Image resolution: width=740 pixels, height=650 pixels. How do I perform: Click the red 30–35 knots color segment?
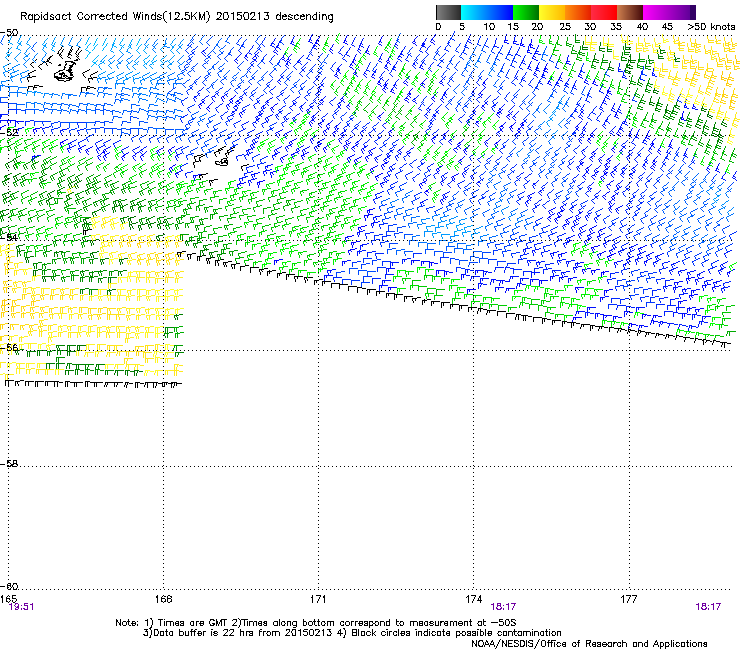pyautogui.click(x=604, y=12)
